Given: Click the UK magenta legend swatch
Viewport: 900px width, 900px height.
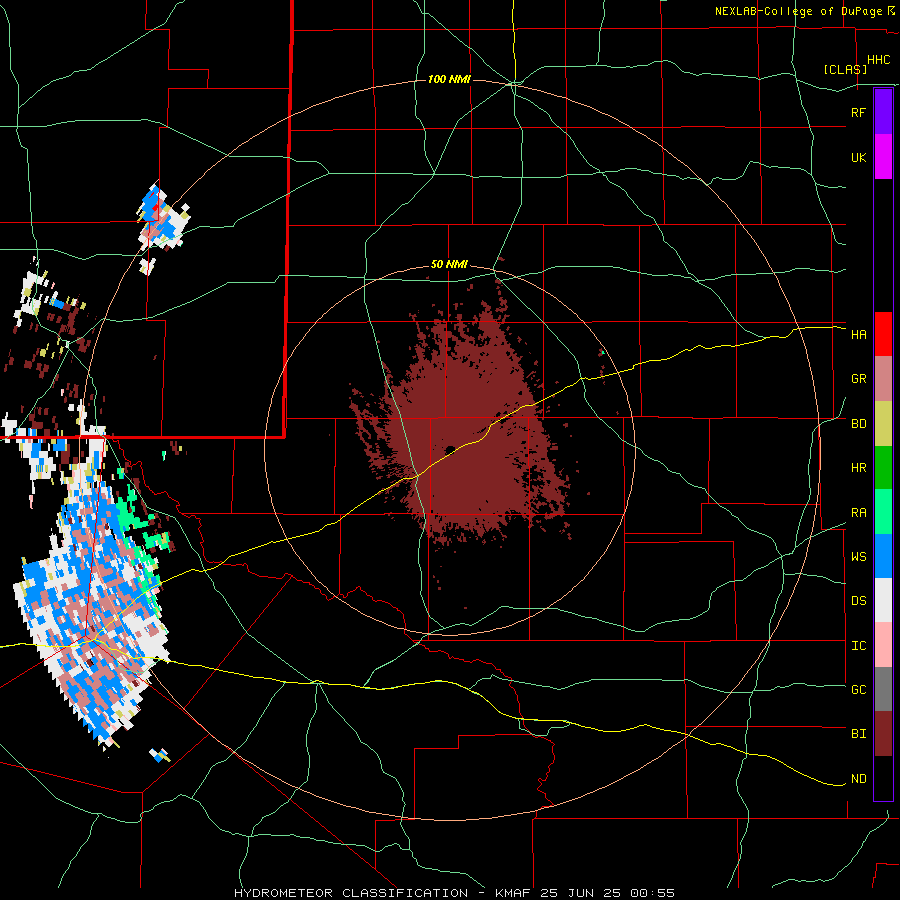Looking at the screenshot, I should (x=883, y=157).
